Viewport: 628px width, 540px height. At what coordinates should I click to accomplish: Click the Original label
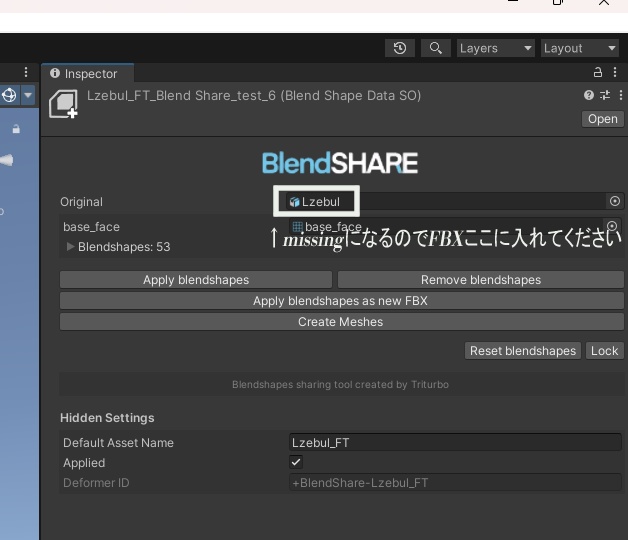(81, 202)
